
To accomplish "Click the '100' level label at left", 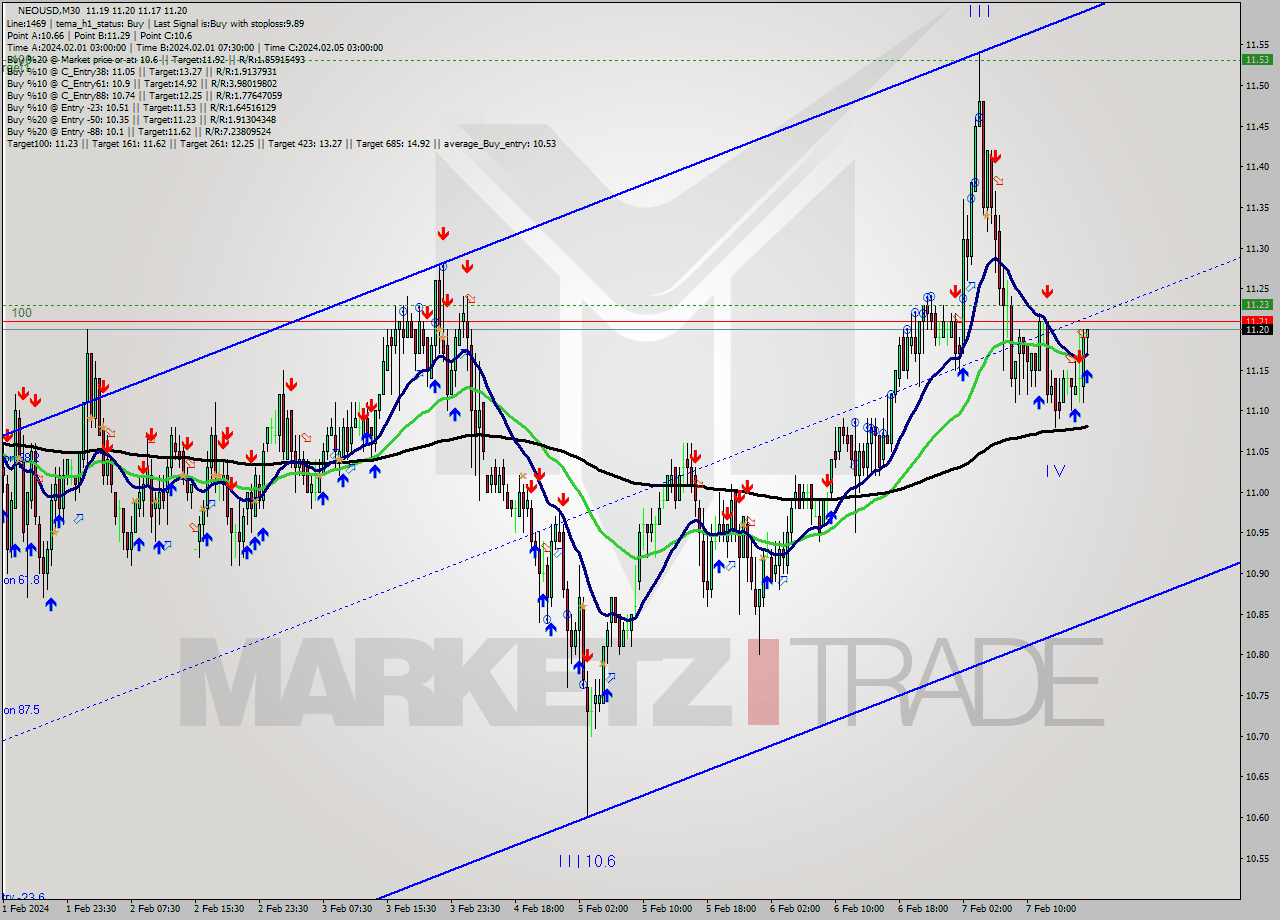I will point(22,313).
